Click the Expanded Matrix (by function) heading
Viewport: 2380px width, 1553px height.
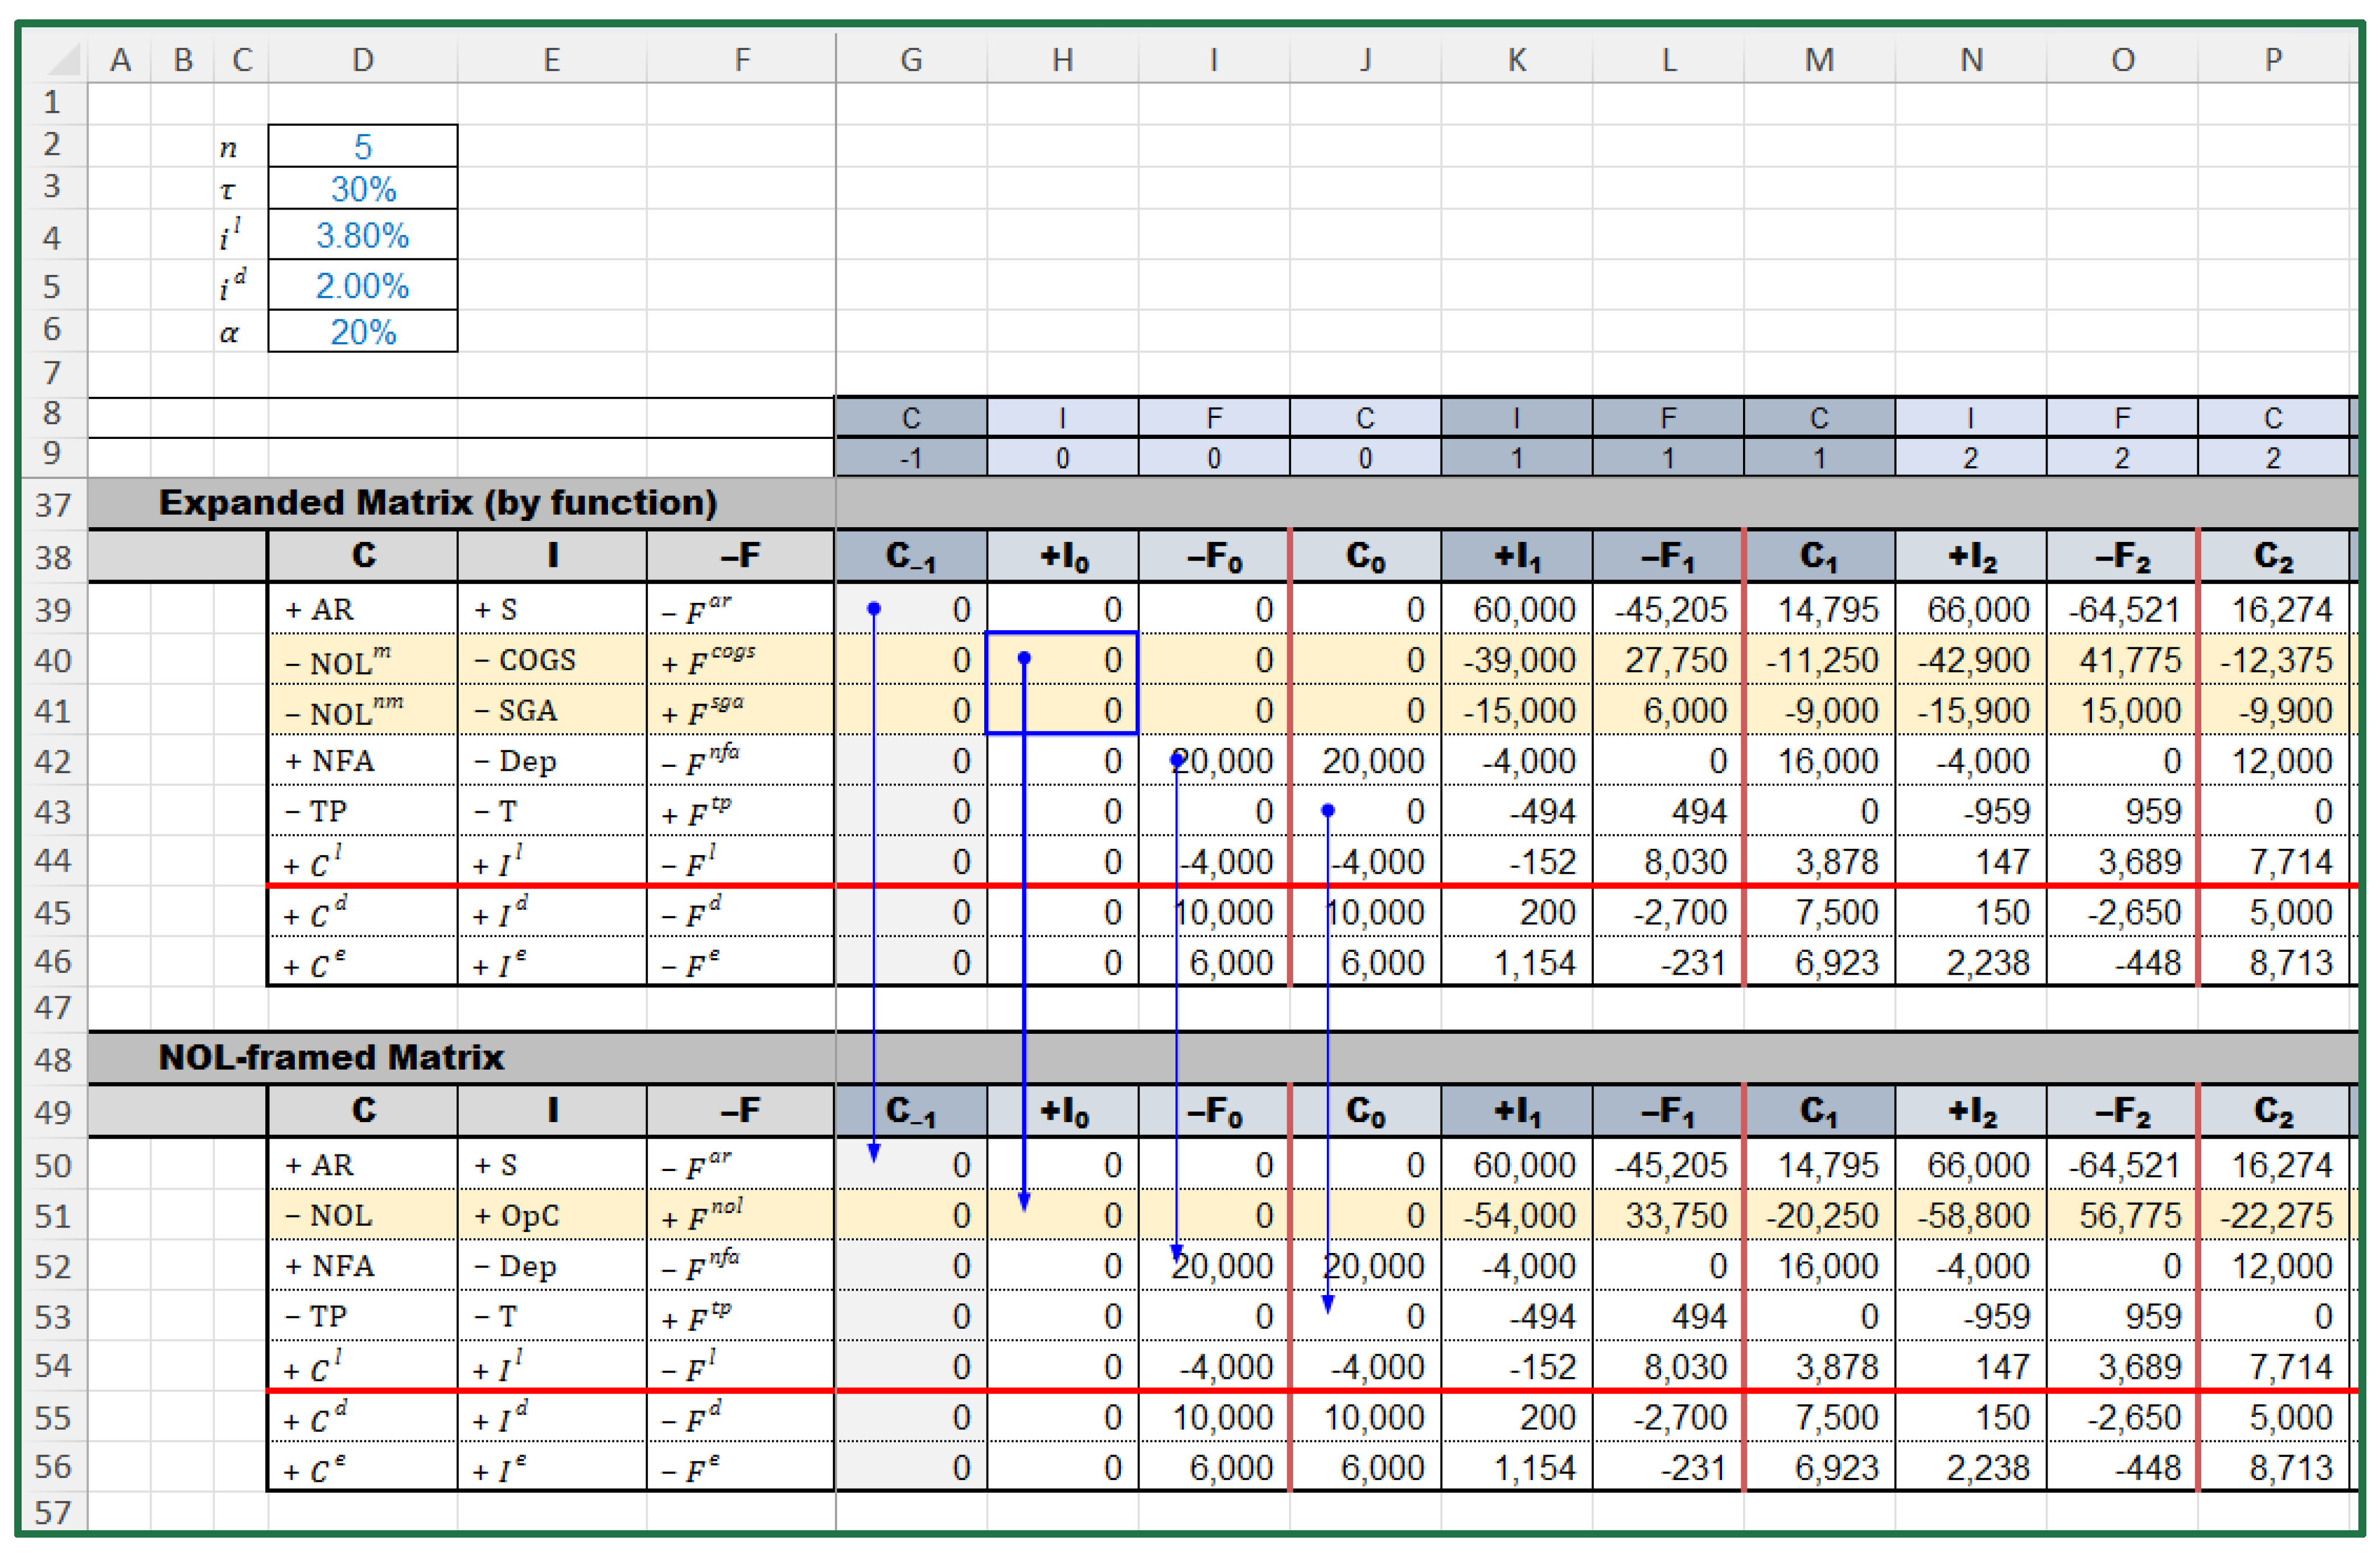pos(437,502)
